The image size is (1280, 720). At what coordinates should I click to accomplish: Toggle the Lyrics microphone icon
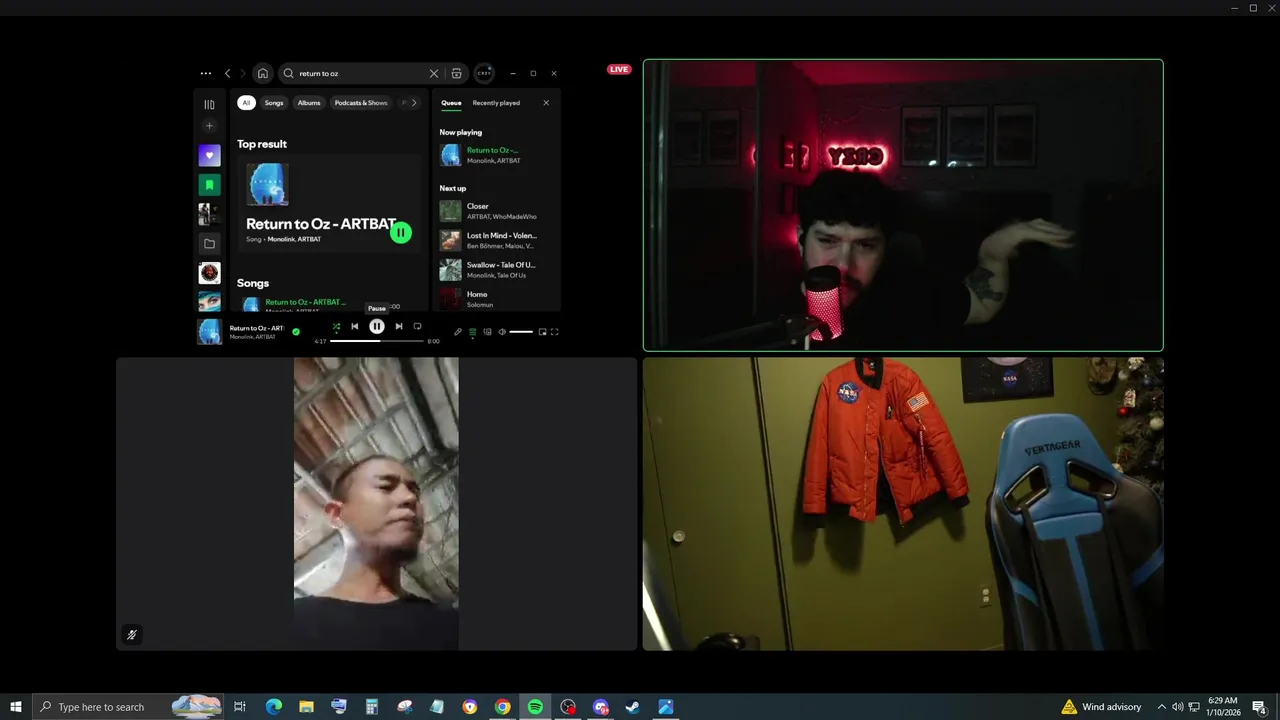click(x=458, y=332)
